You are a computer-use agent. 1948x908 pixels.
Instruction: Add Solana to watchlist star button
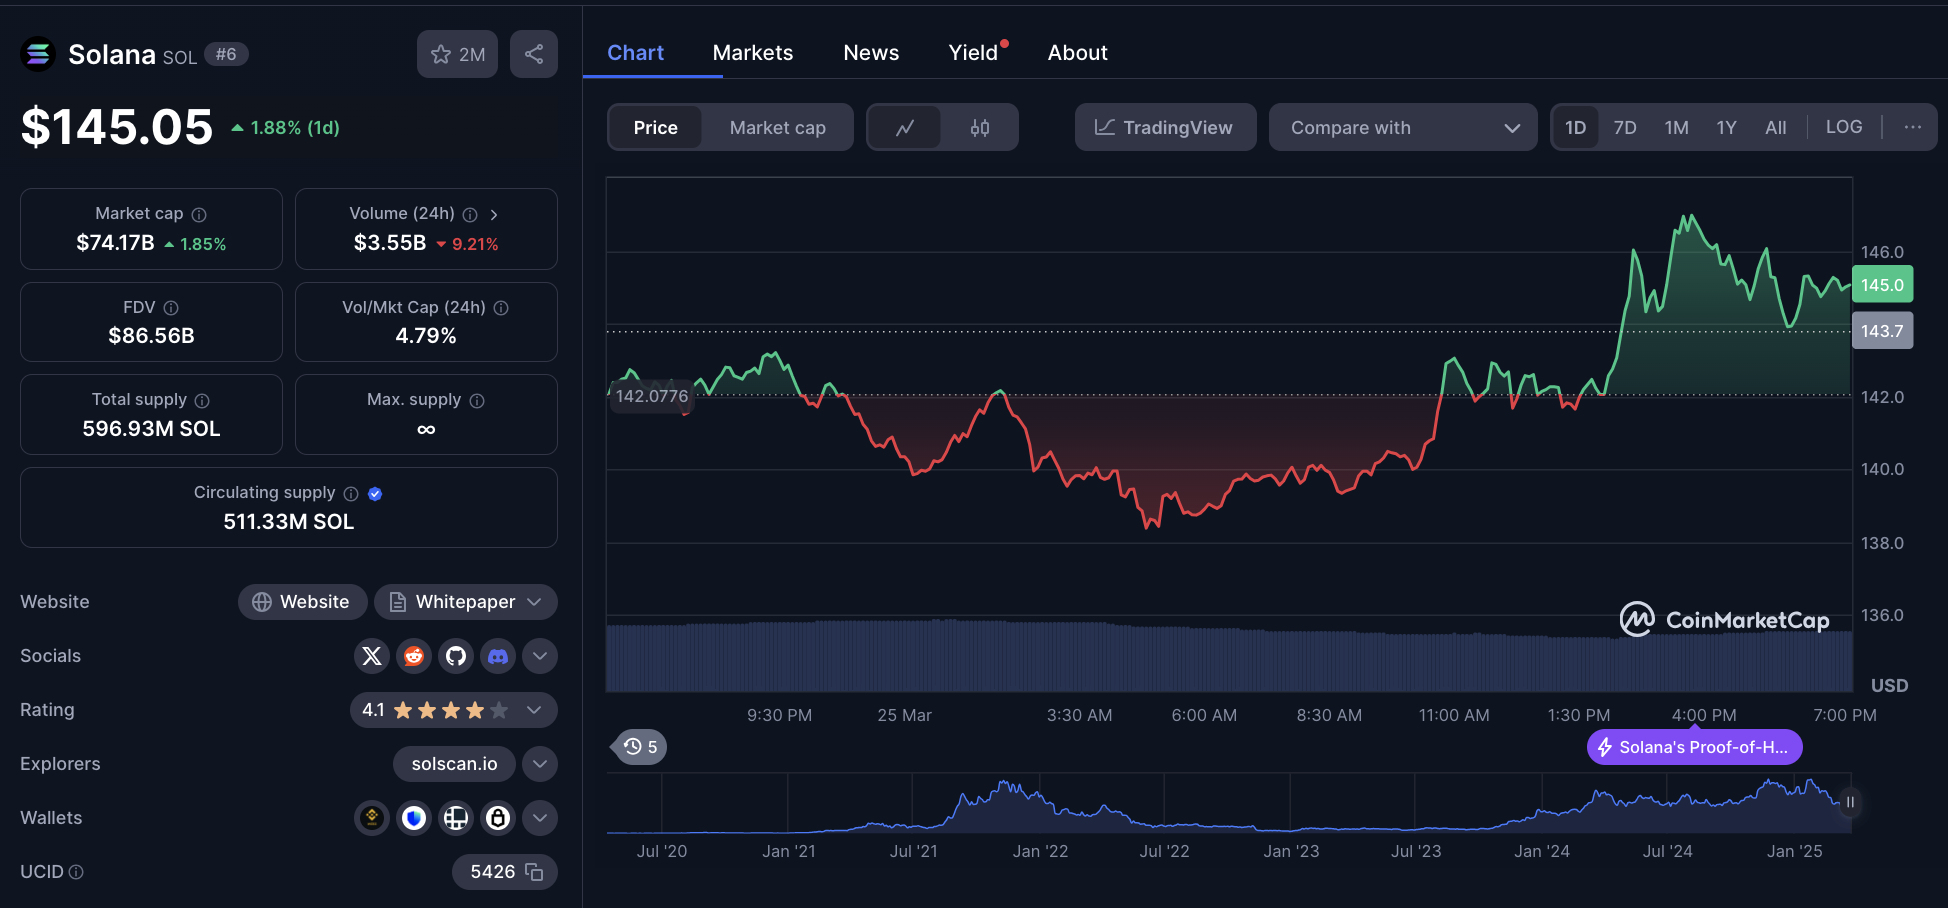pyautogui.click(x=457, y=54)
